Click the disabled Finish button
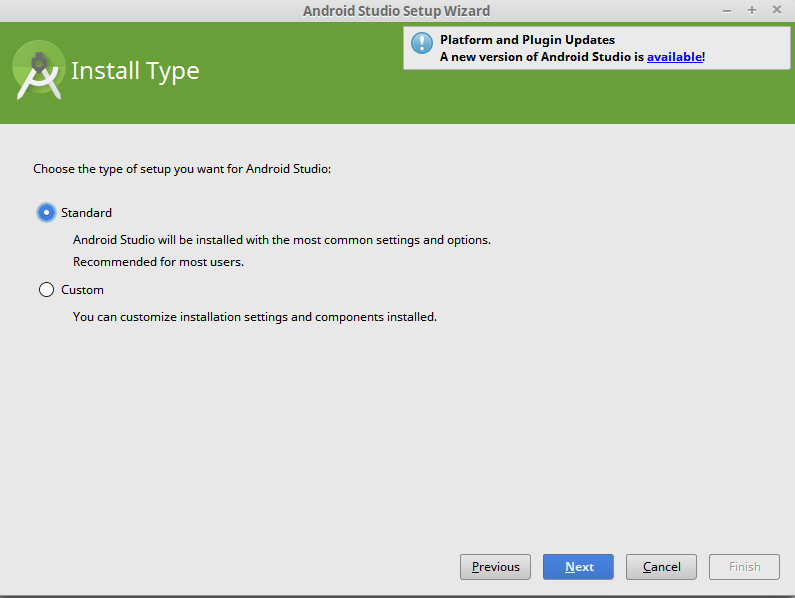The width and height of the screenshot is (795, 598). coord(744,567)
